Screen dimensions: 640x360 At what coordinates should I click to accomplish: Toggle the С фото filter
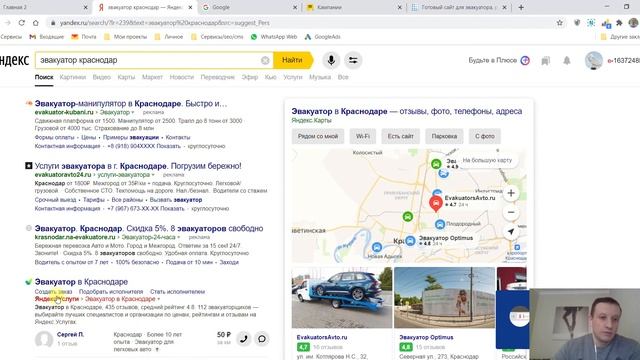pos(484,136)
